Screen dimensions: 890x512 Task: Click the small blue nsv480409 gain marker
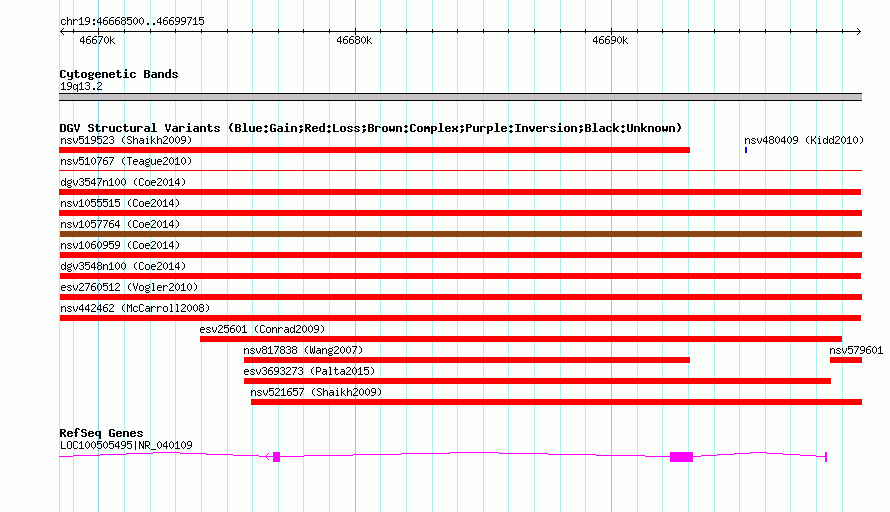point(746,150)
